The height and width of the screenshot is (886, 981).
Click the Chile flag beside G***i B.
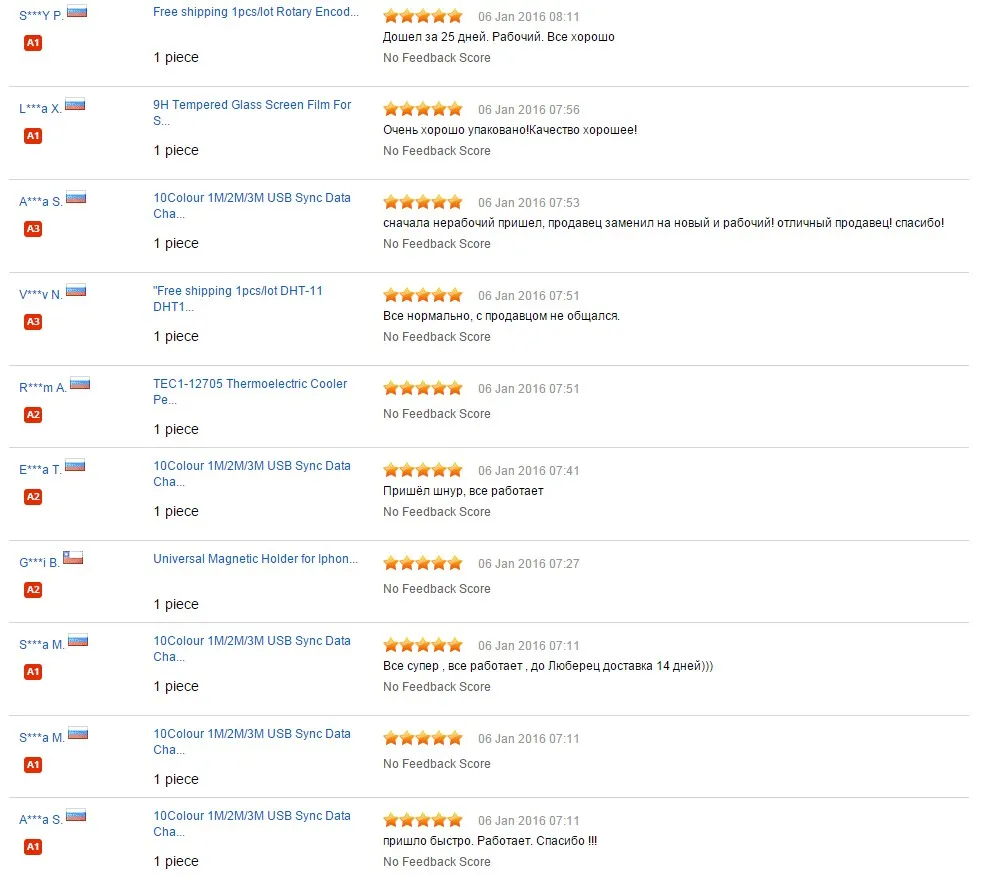(x=73, y=558)
